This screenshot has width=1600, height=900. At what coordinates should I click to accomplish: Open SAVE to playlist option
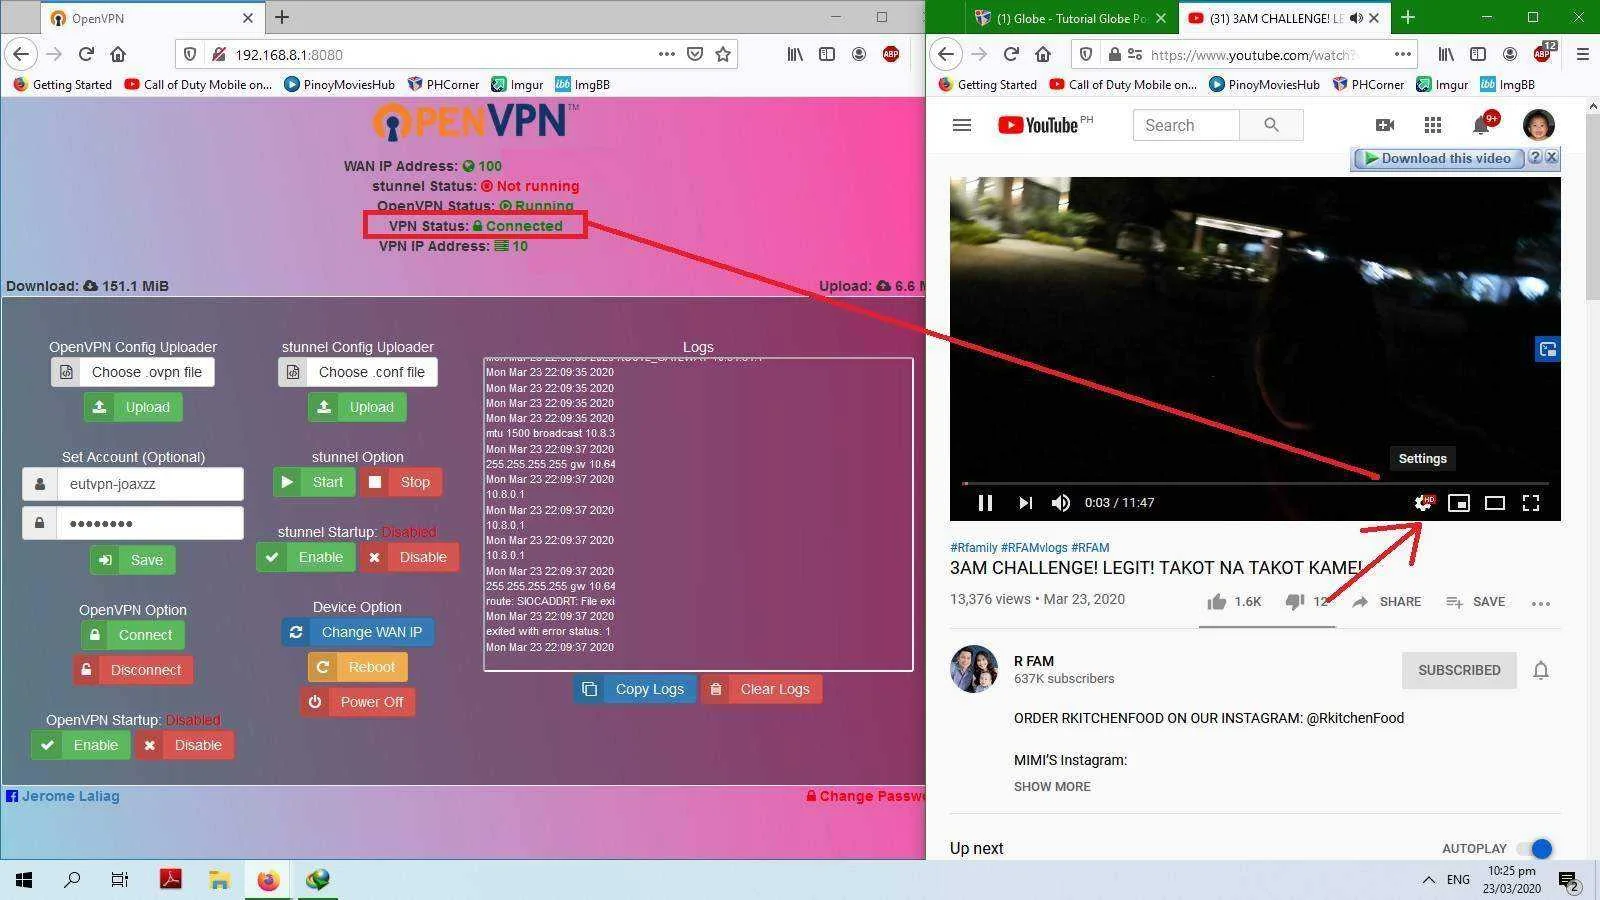pos(1476,602)
